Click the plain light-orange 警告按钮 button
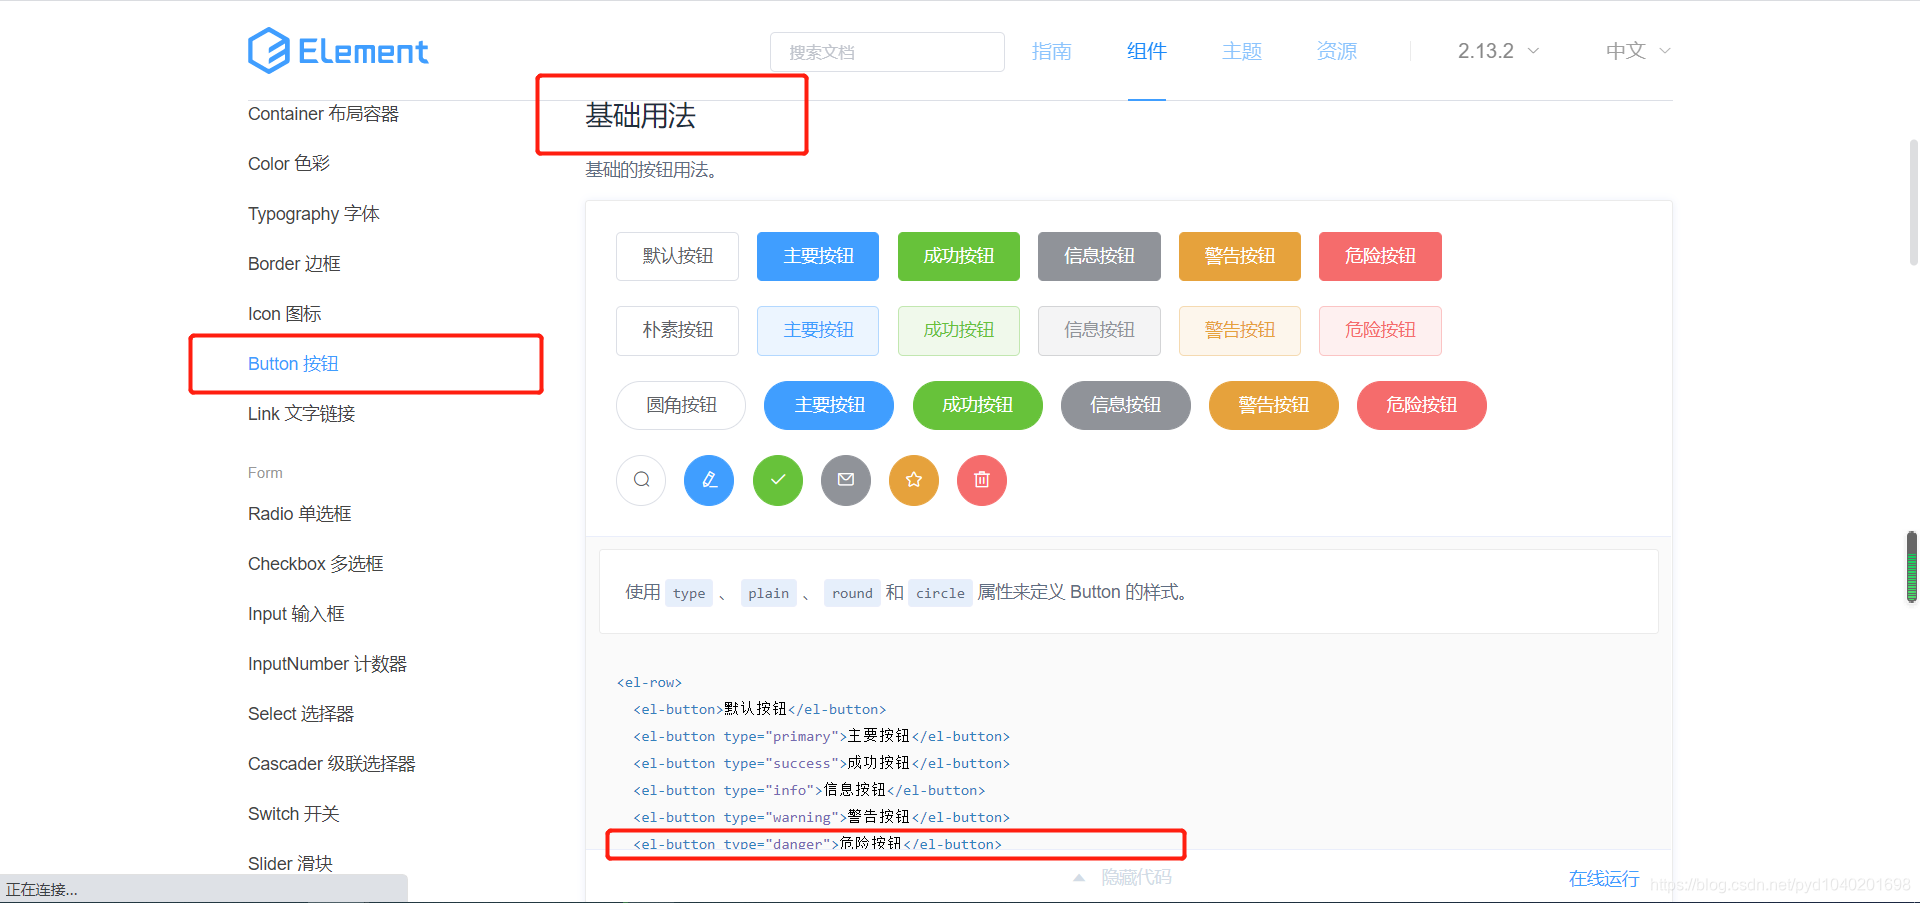The width and height of the screenshot is (1920, 903). [x=1240, y=331]
